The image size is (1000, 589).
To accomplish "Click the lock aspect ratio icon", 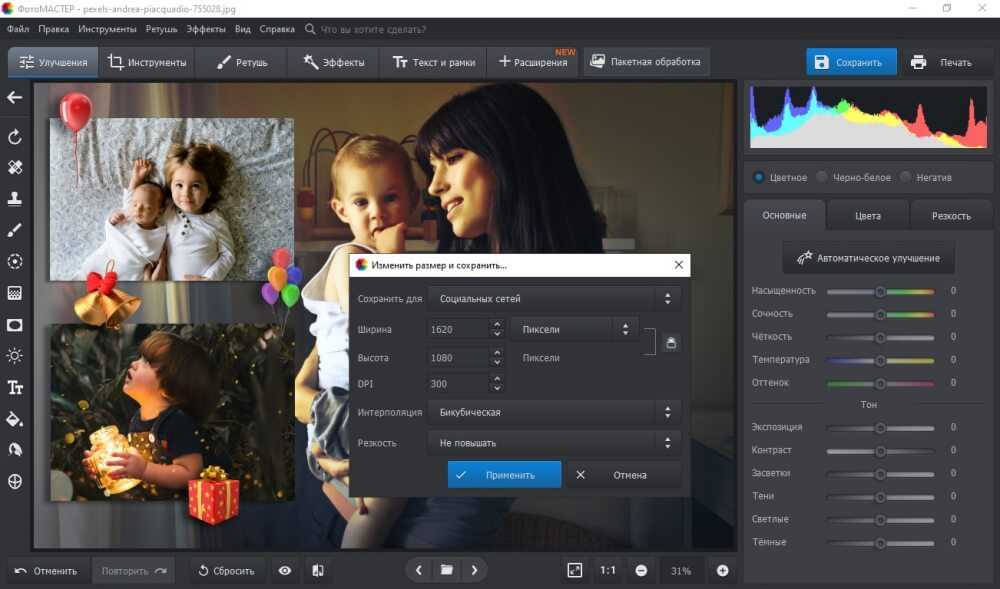I will pyautogui.click(x=671, y=343).
